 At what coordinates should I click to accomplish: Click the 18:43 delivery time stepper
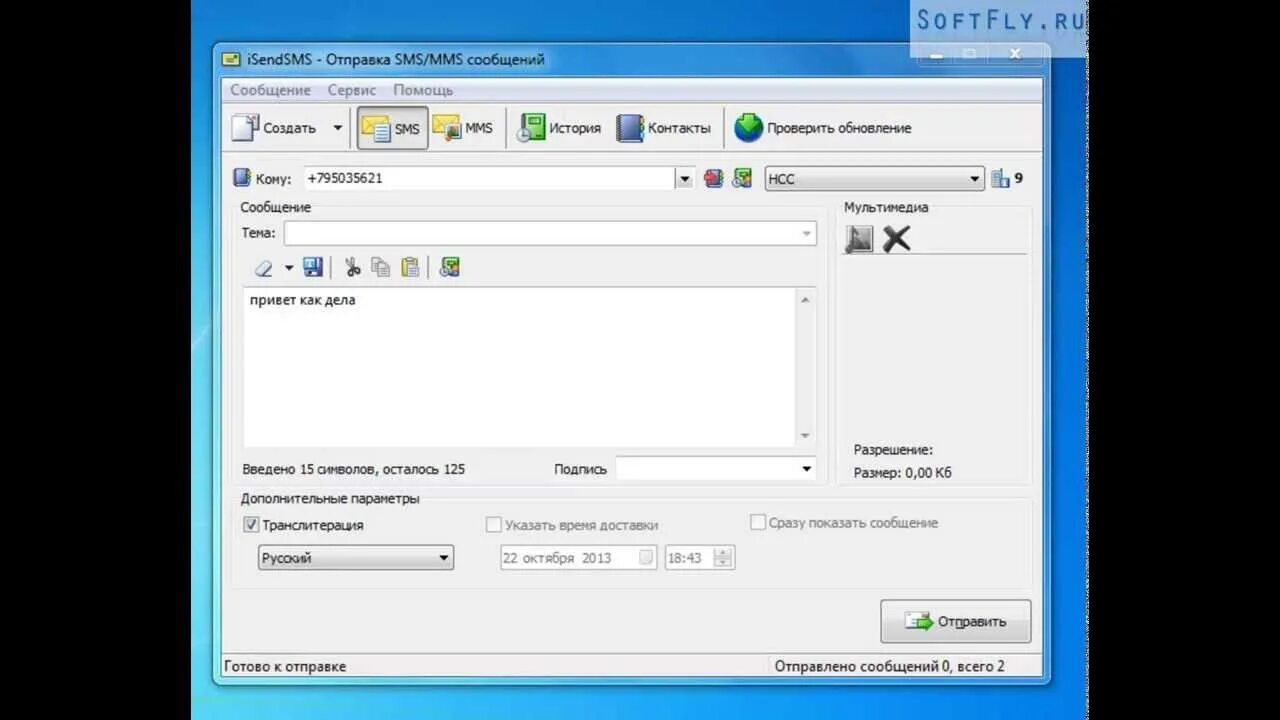click(x=724, y=558)
